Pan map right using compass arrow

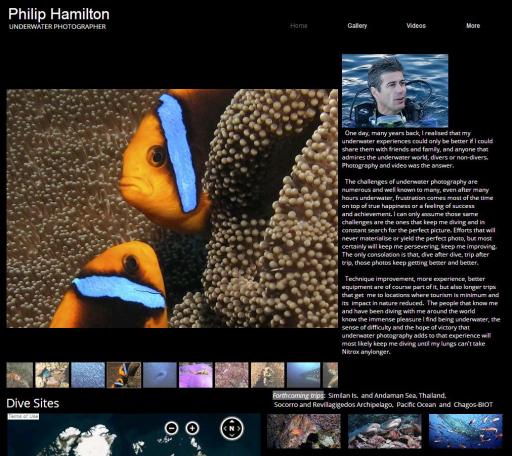tap(239, 428)
